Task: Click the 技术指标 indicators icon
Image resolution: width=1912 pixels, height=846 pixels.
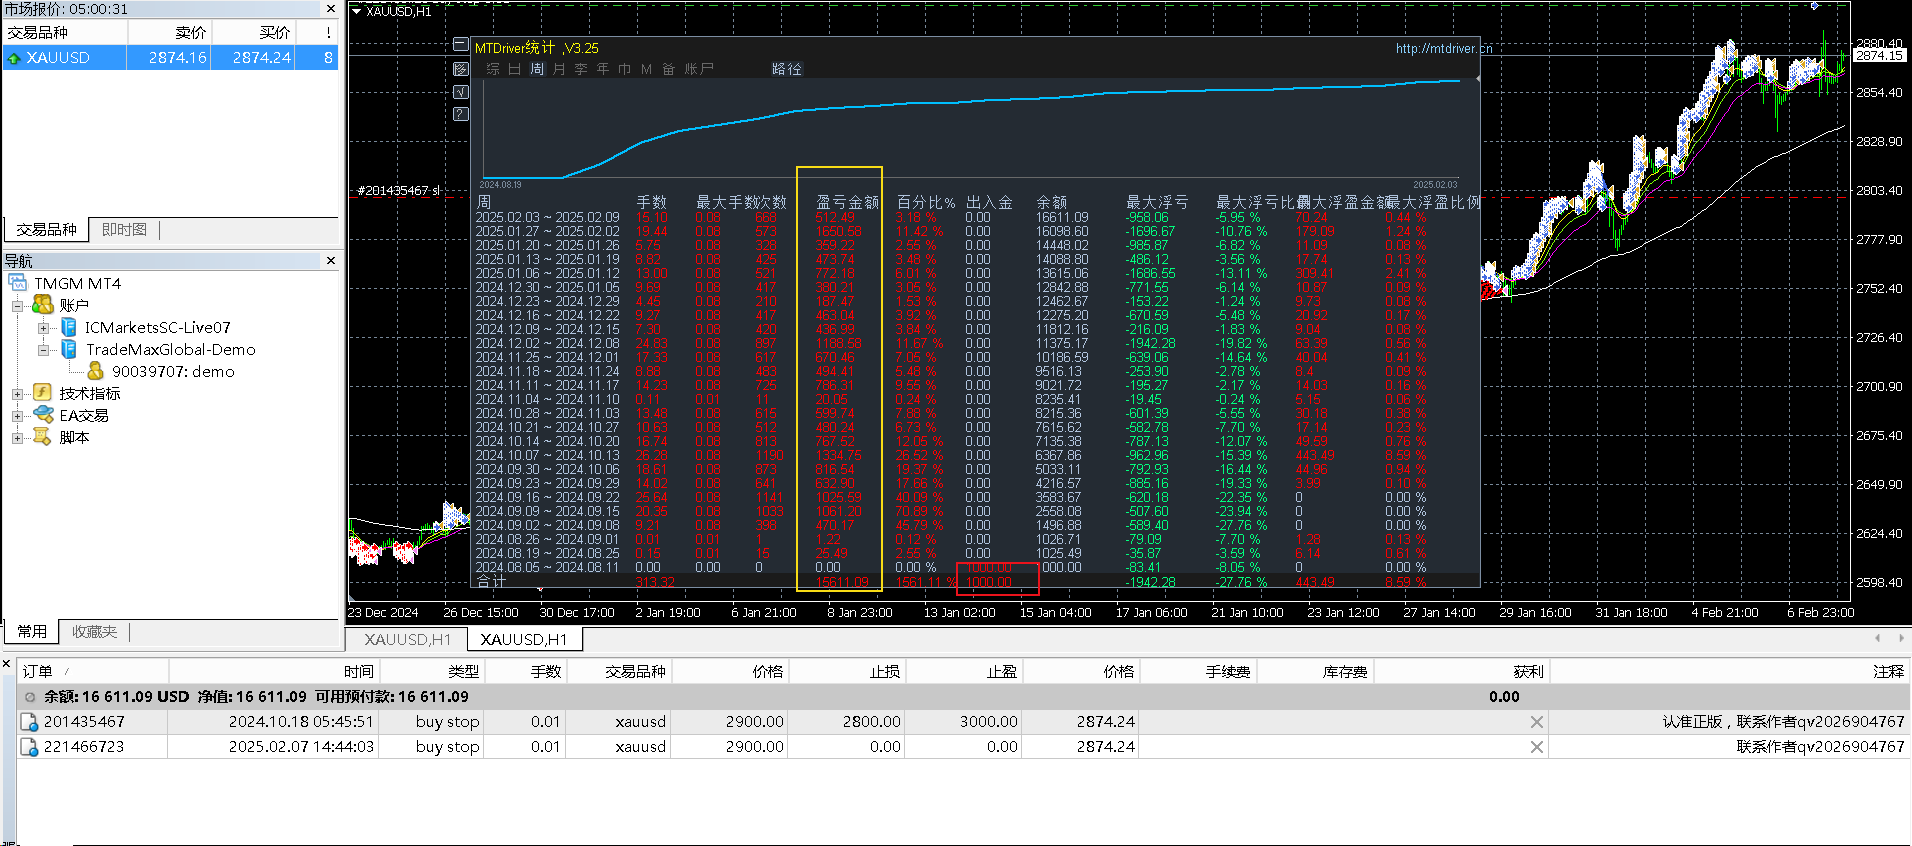Action: tap(43, 393)
